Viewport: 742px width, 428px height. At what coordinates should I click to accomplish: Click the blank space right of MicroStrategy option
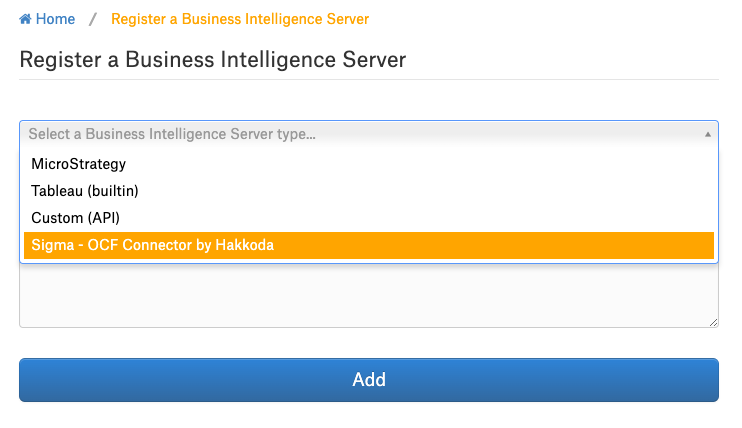(419, 164)
